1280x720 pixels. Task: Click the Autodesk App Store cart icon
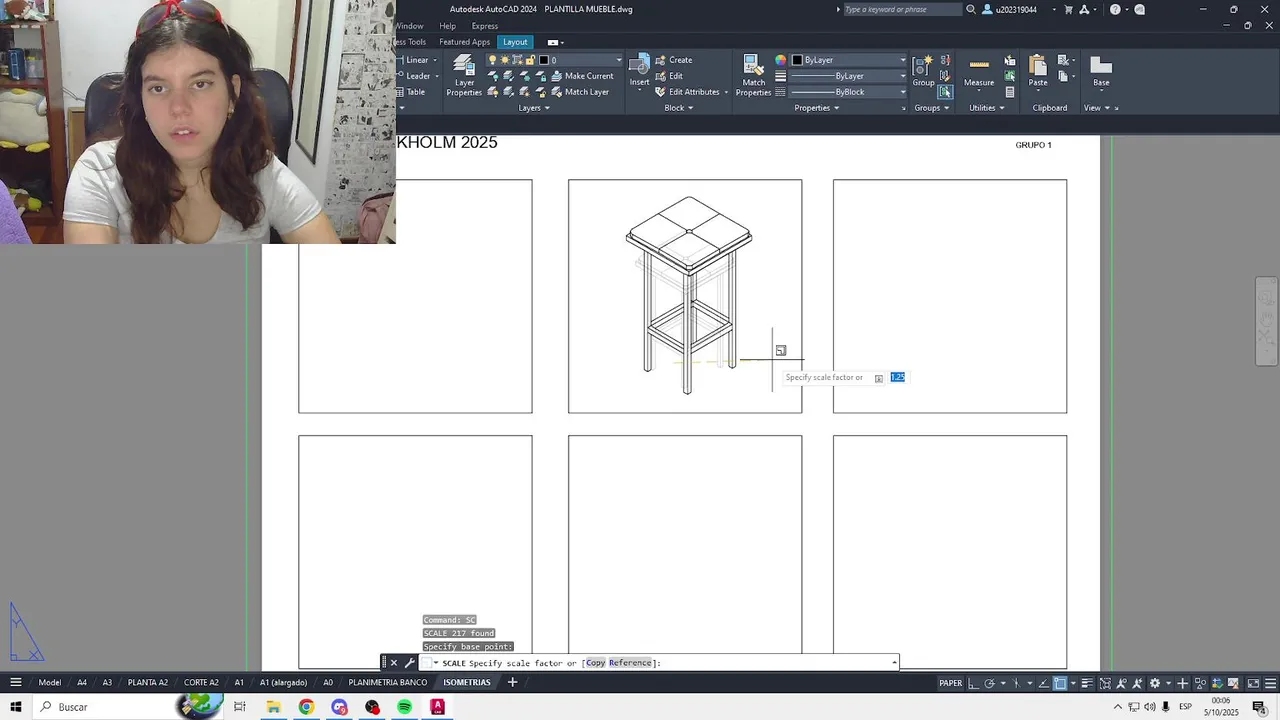(1069, 10)
